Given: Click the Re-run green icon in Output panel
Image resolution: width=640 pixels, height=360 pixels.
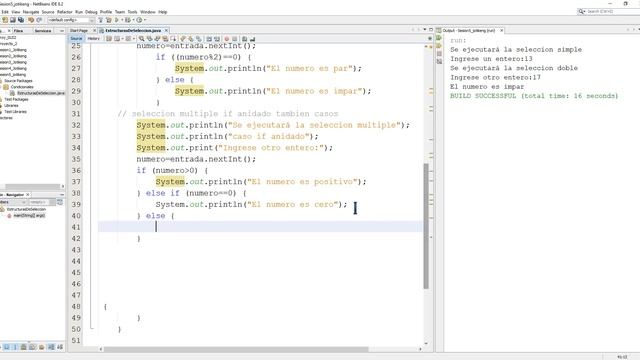Looking at the screenshot, I should pos(439,38).
